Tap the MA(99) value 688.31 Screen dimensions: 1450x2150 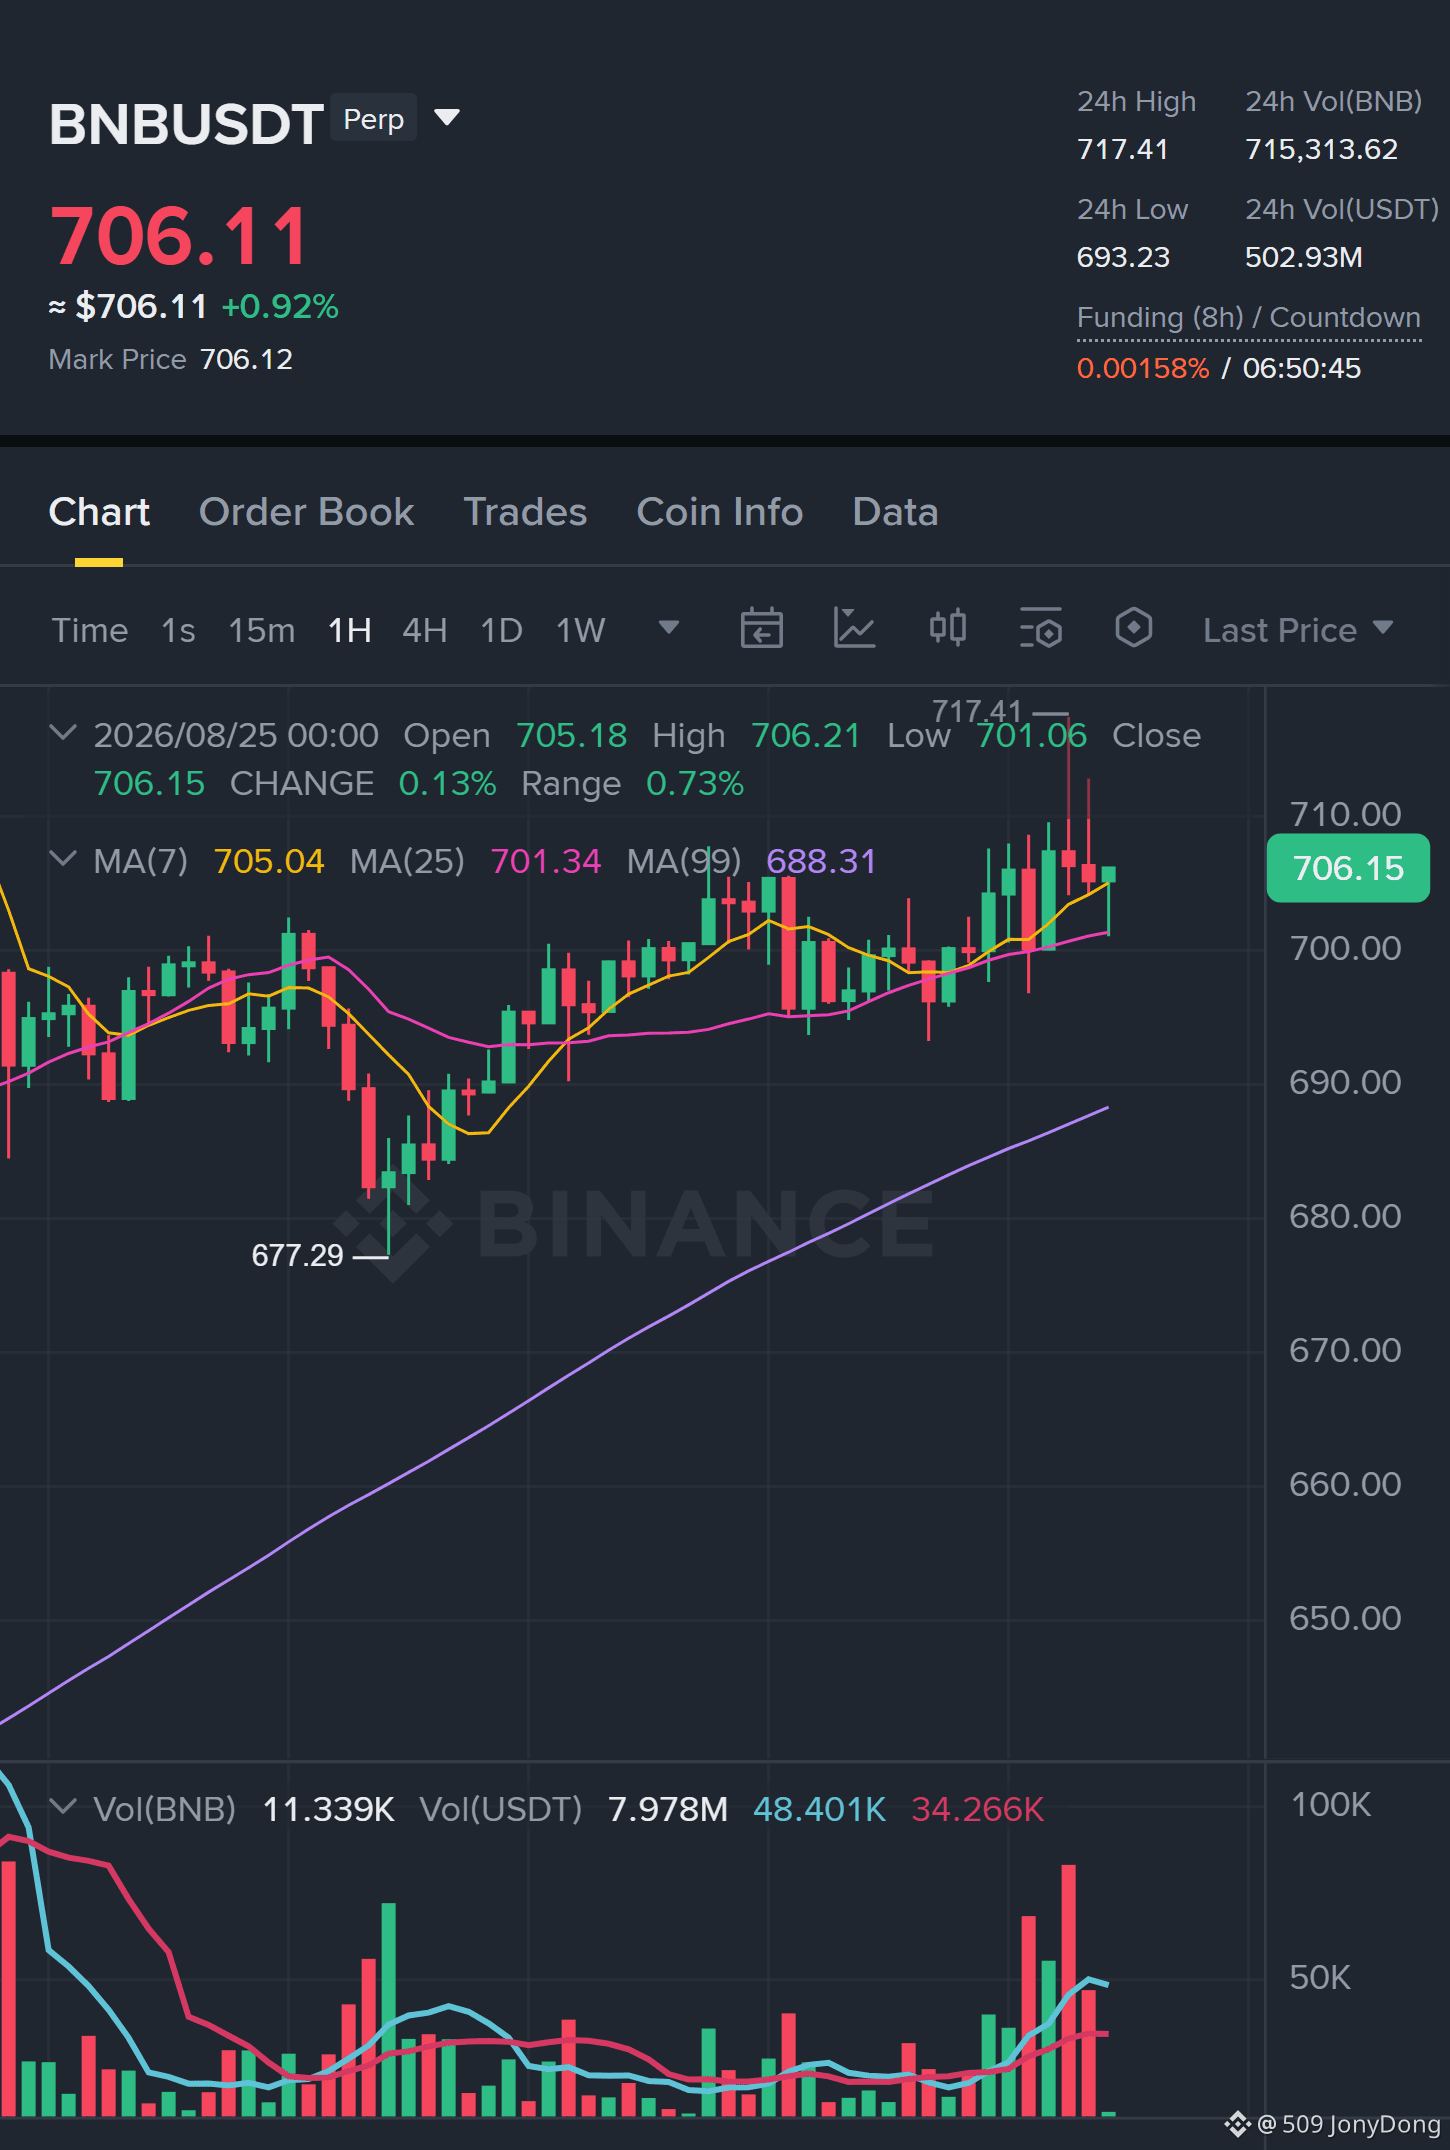821,861
